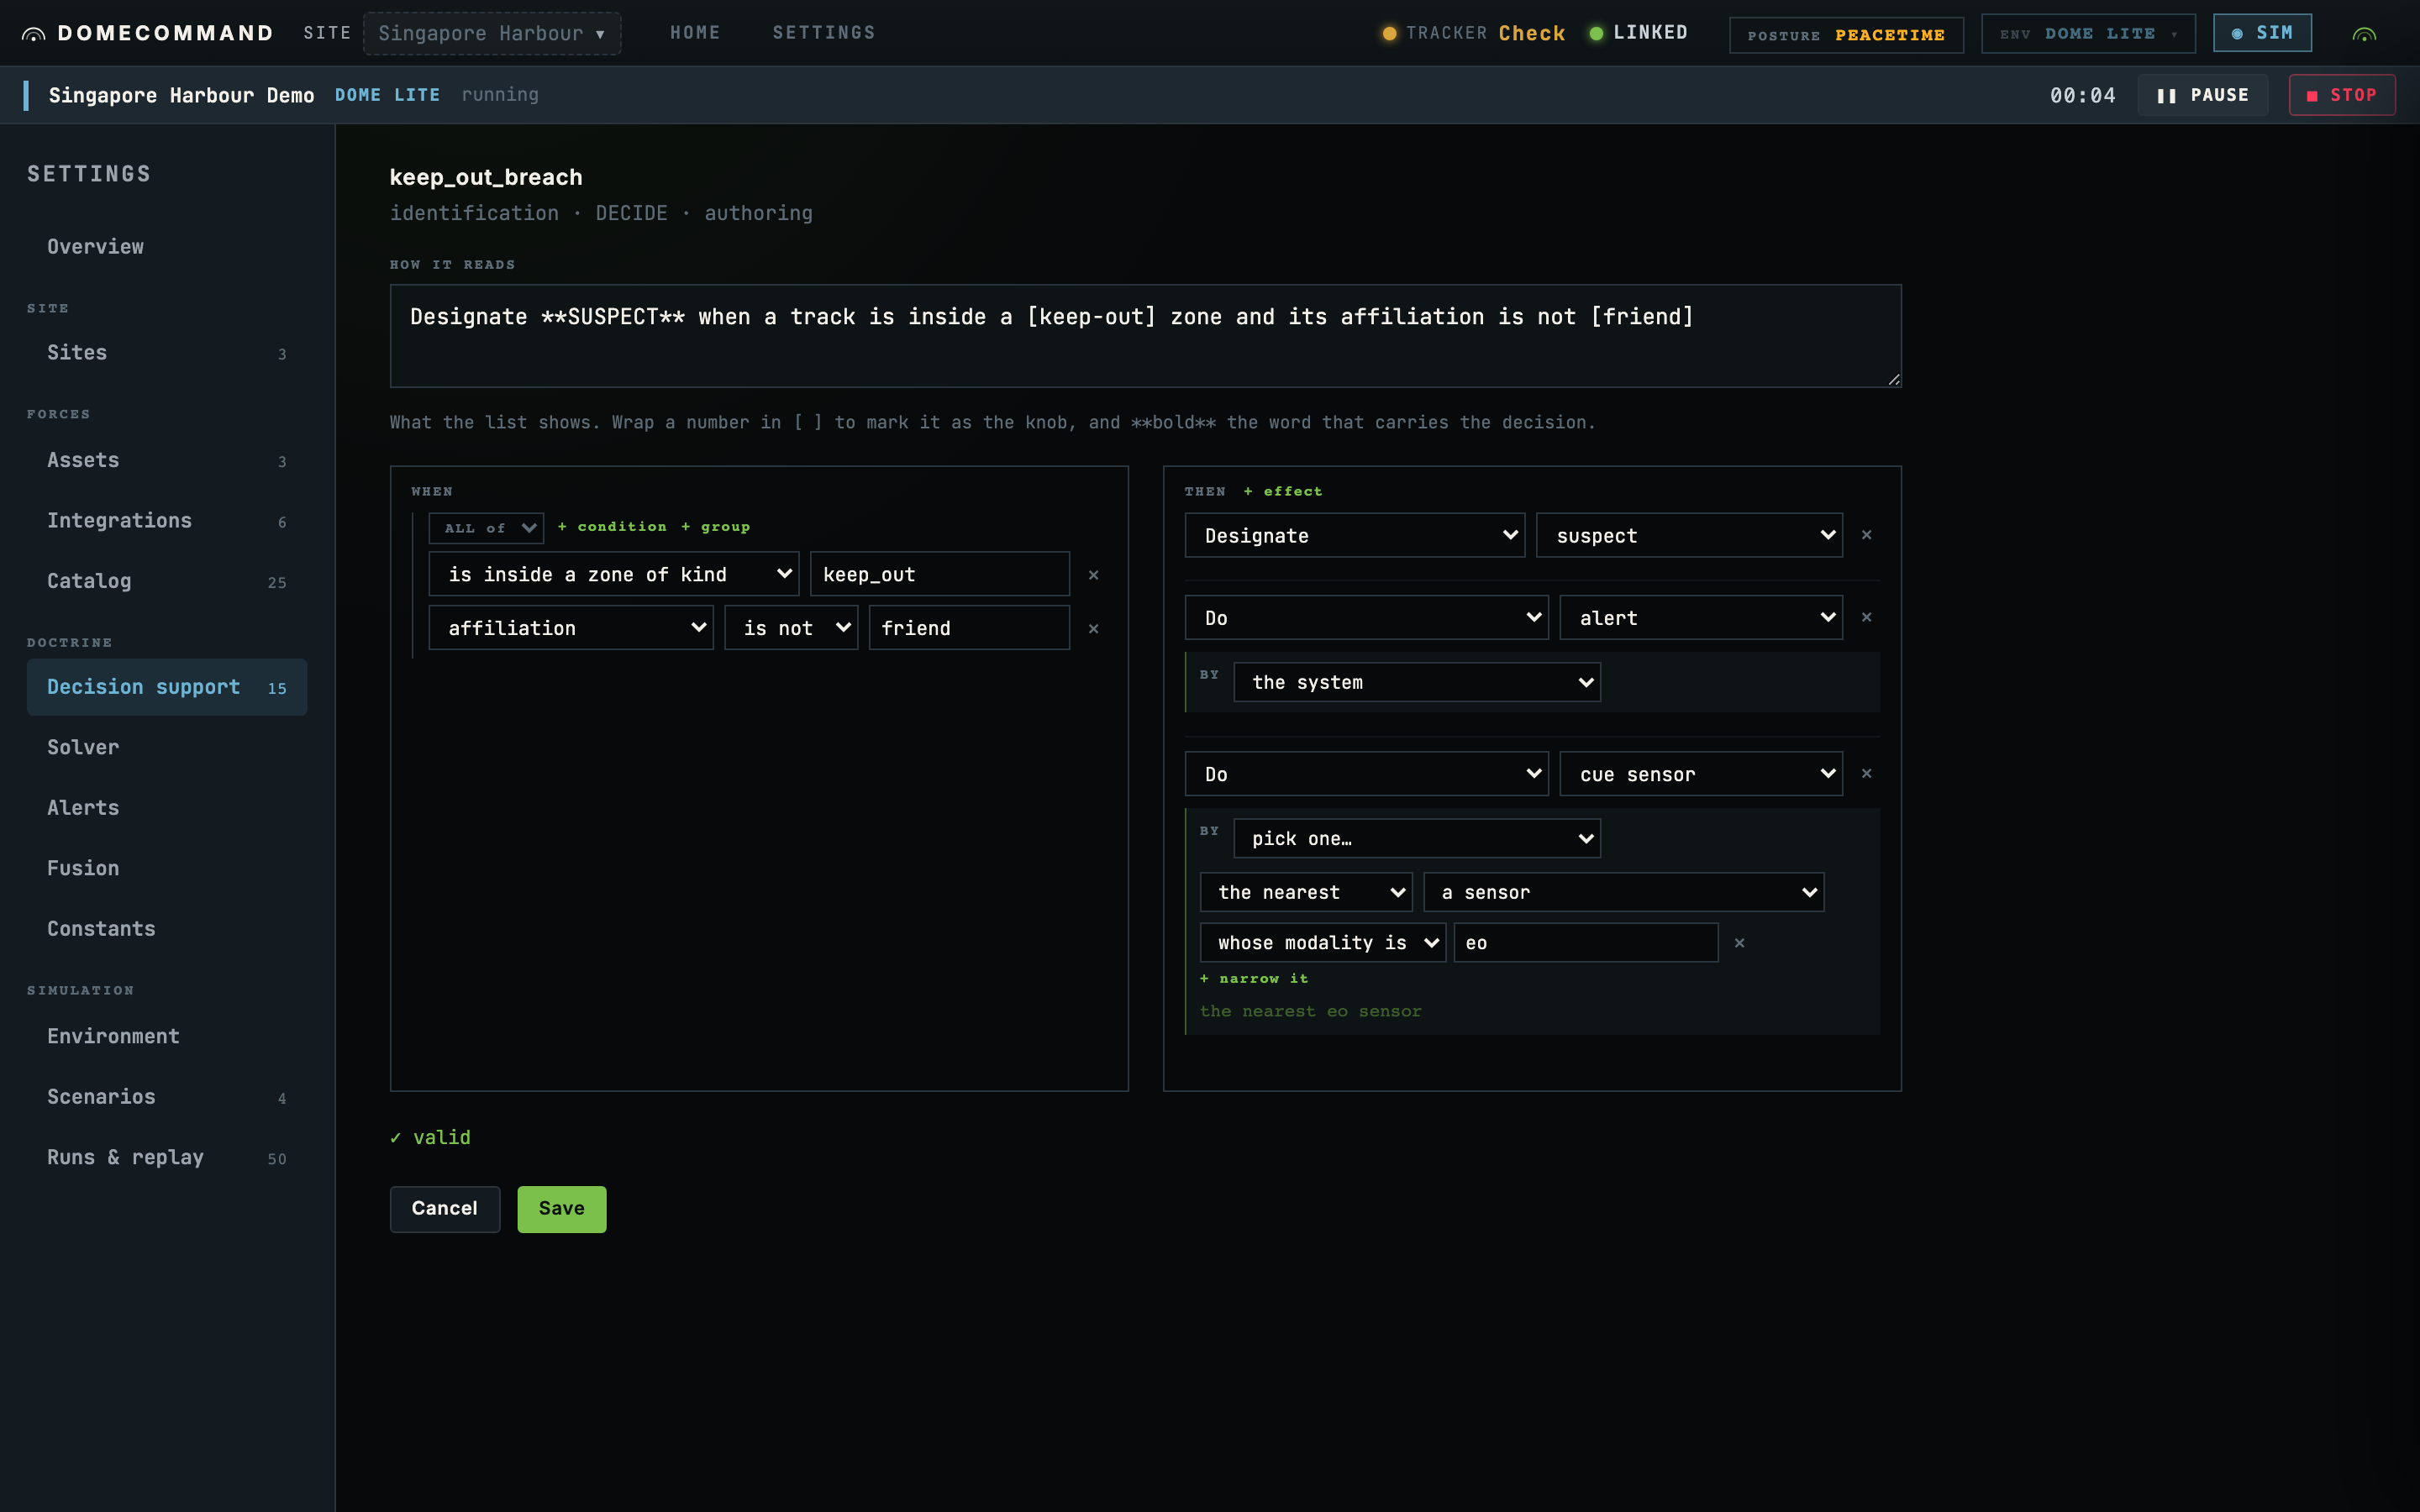Image resolution: width=2420 pixels, height=1512 pixels.
Task: Open the suspect value dropdown
Action: click(x=1689, y=536)
